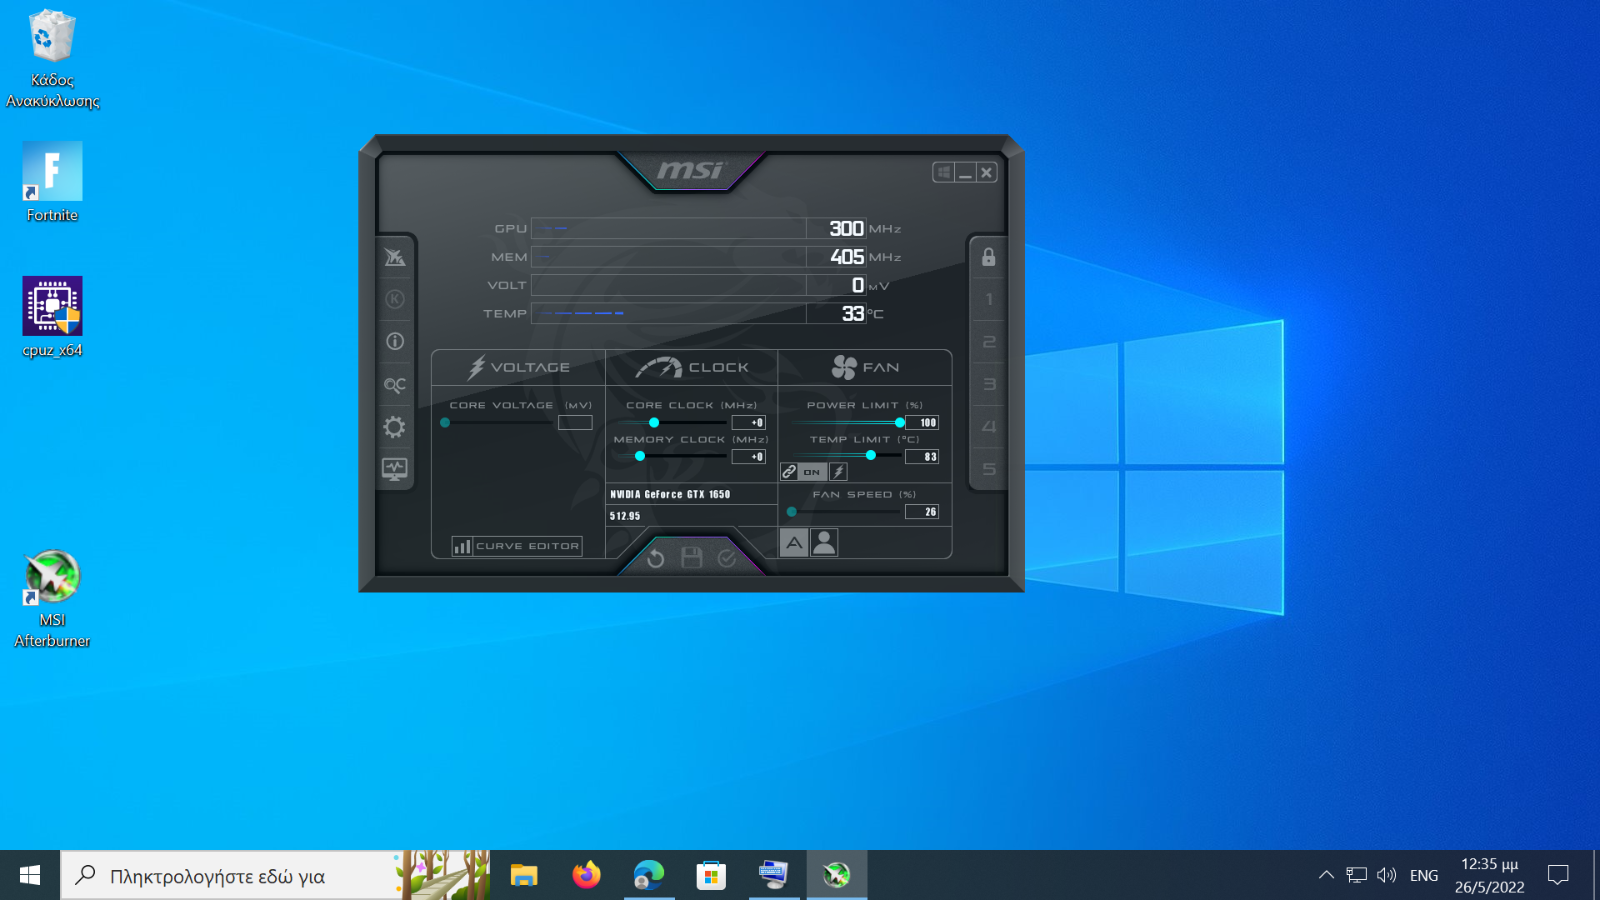Image resolution: width=1600 pixels, height=900 pixels.
Task: Click the reset settings circular arrow icon
Action: tap(655, 558)
